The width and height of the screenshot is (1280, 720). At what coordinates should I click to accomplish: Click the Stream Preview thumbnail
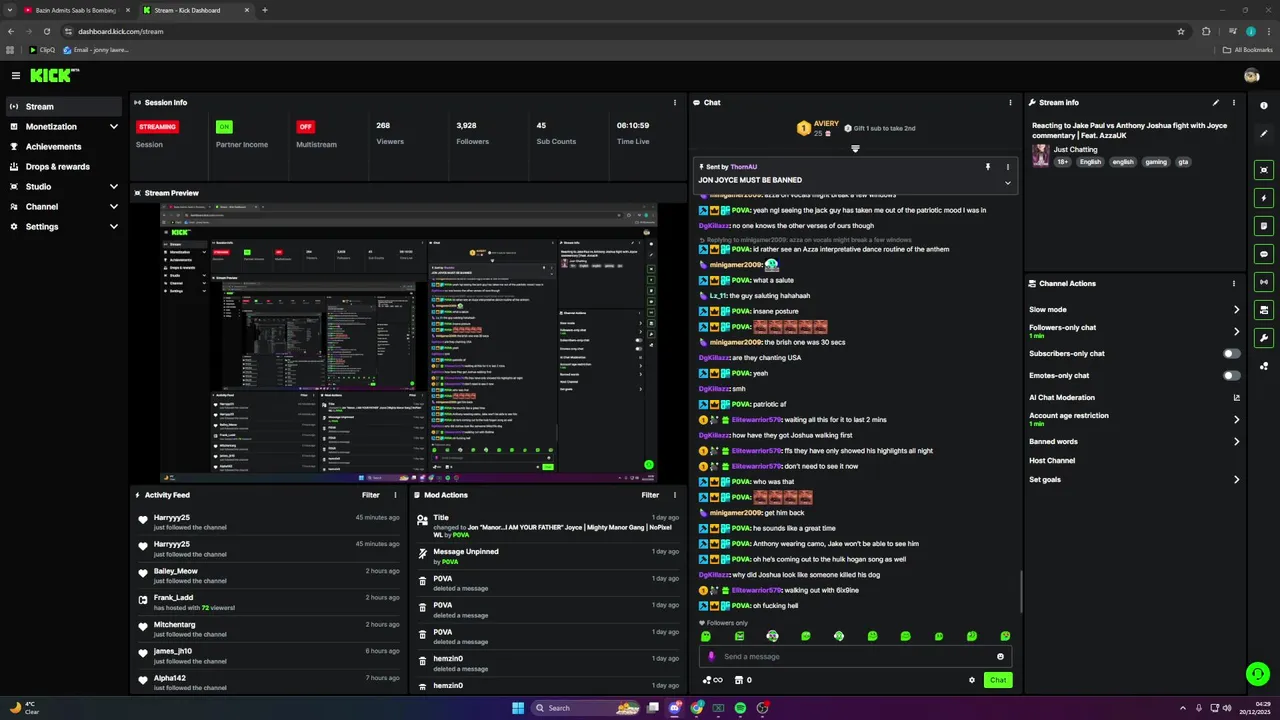(408, 343)
